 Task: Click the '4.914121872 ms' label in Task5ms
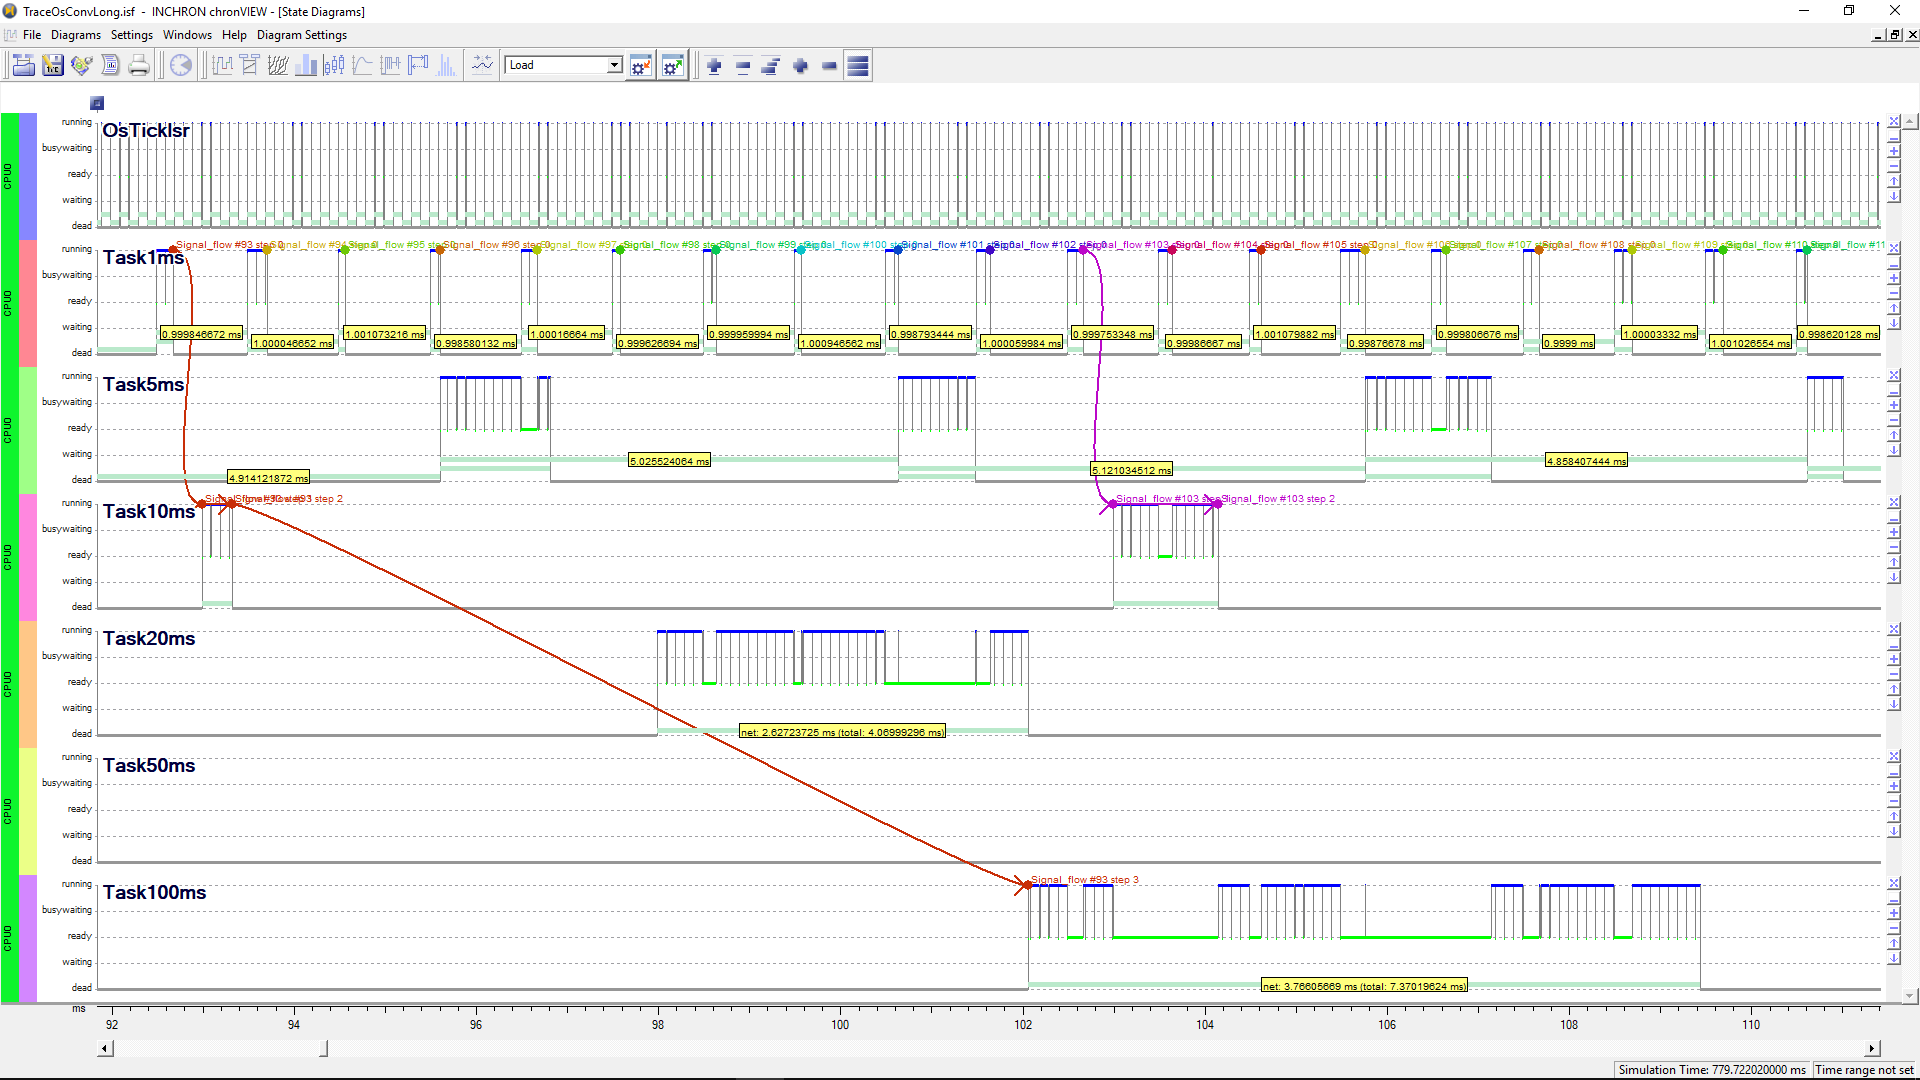coord(268,478)
